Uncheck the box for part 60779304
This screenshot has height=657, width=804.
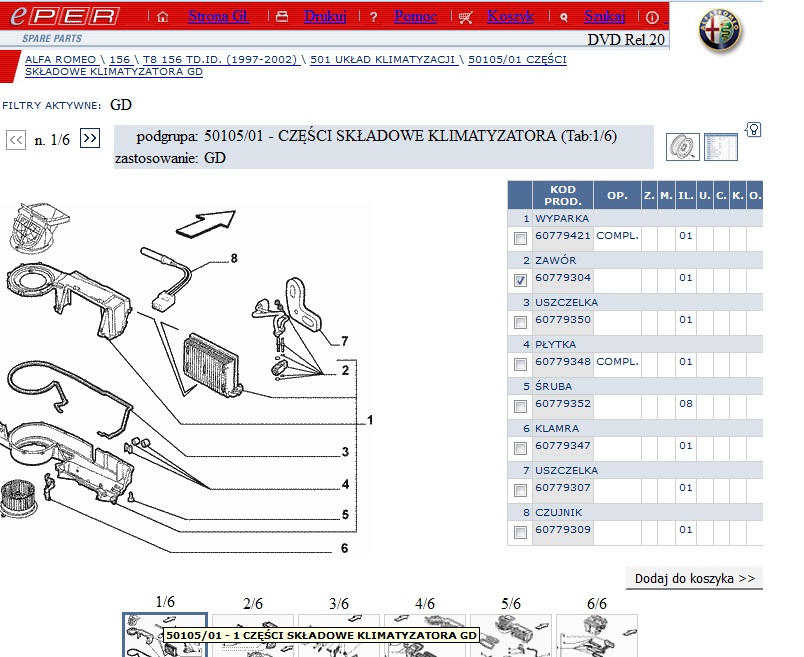520,281
